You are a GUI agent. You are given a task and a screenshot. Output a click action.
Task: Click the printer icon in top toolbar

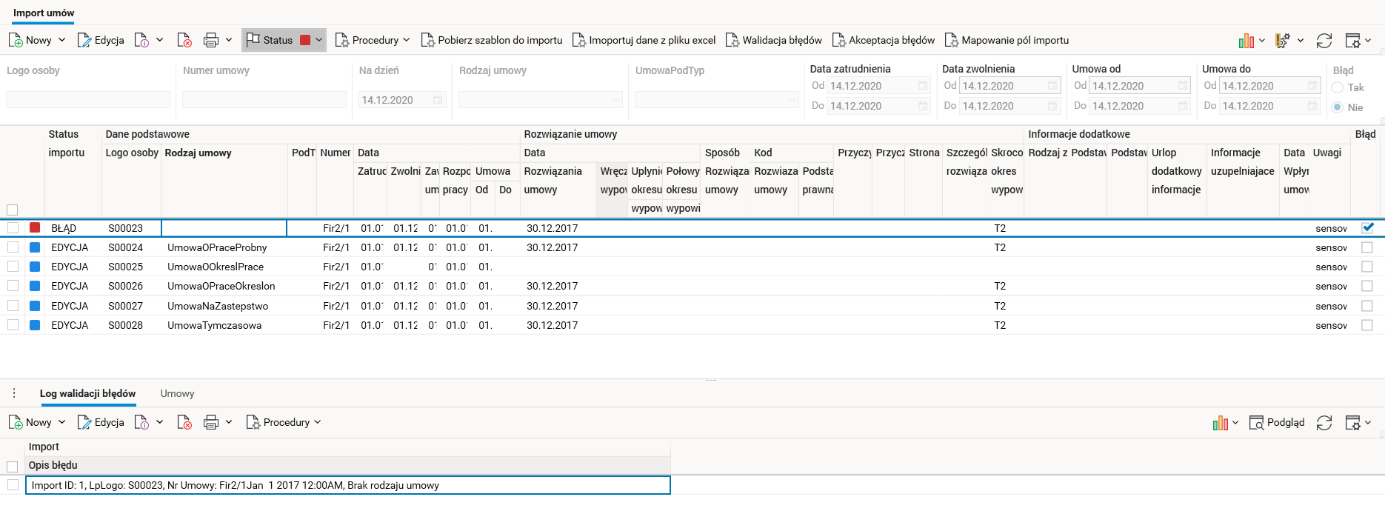[x=211, y=40]
